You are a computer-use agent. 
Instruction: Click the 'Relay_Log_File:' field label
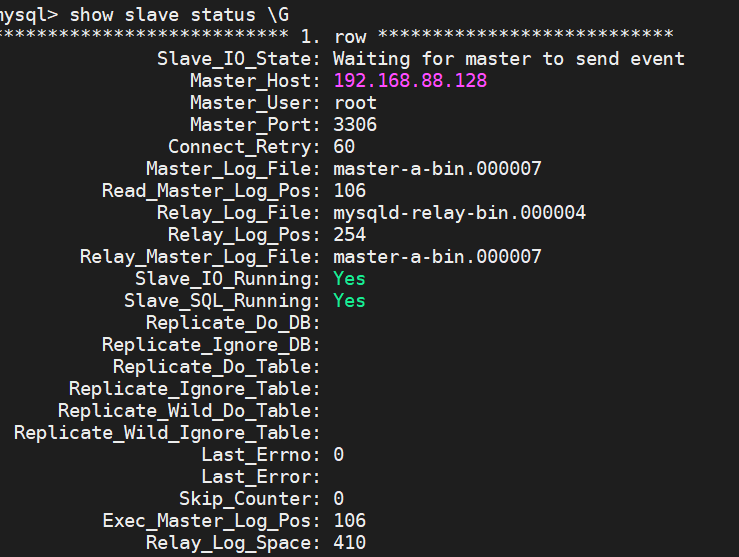[x=238, y=213]
